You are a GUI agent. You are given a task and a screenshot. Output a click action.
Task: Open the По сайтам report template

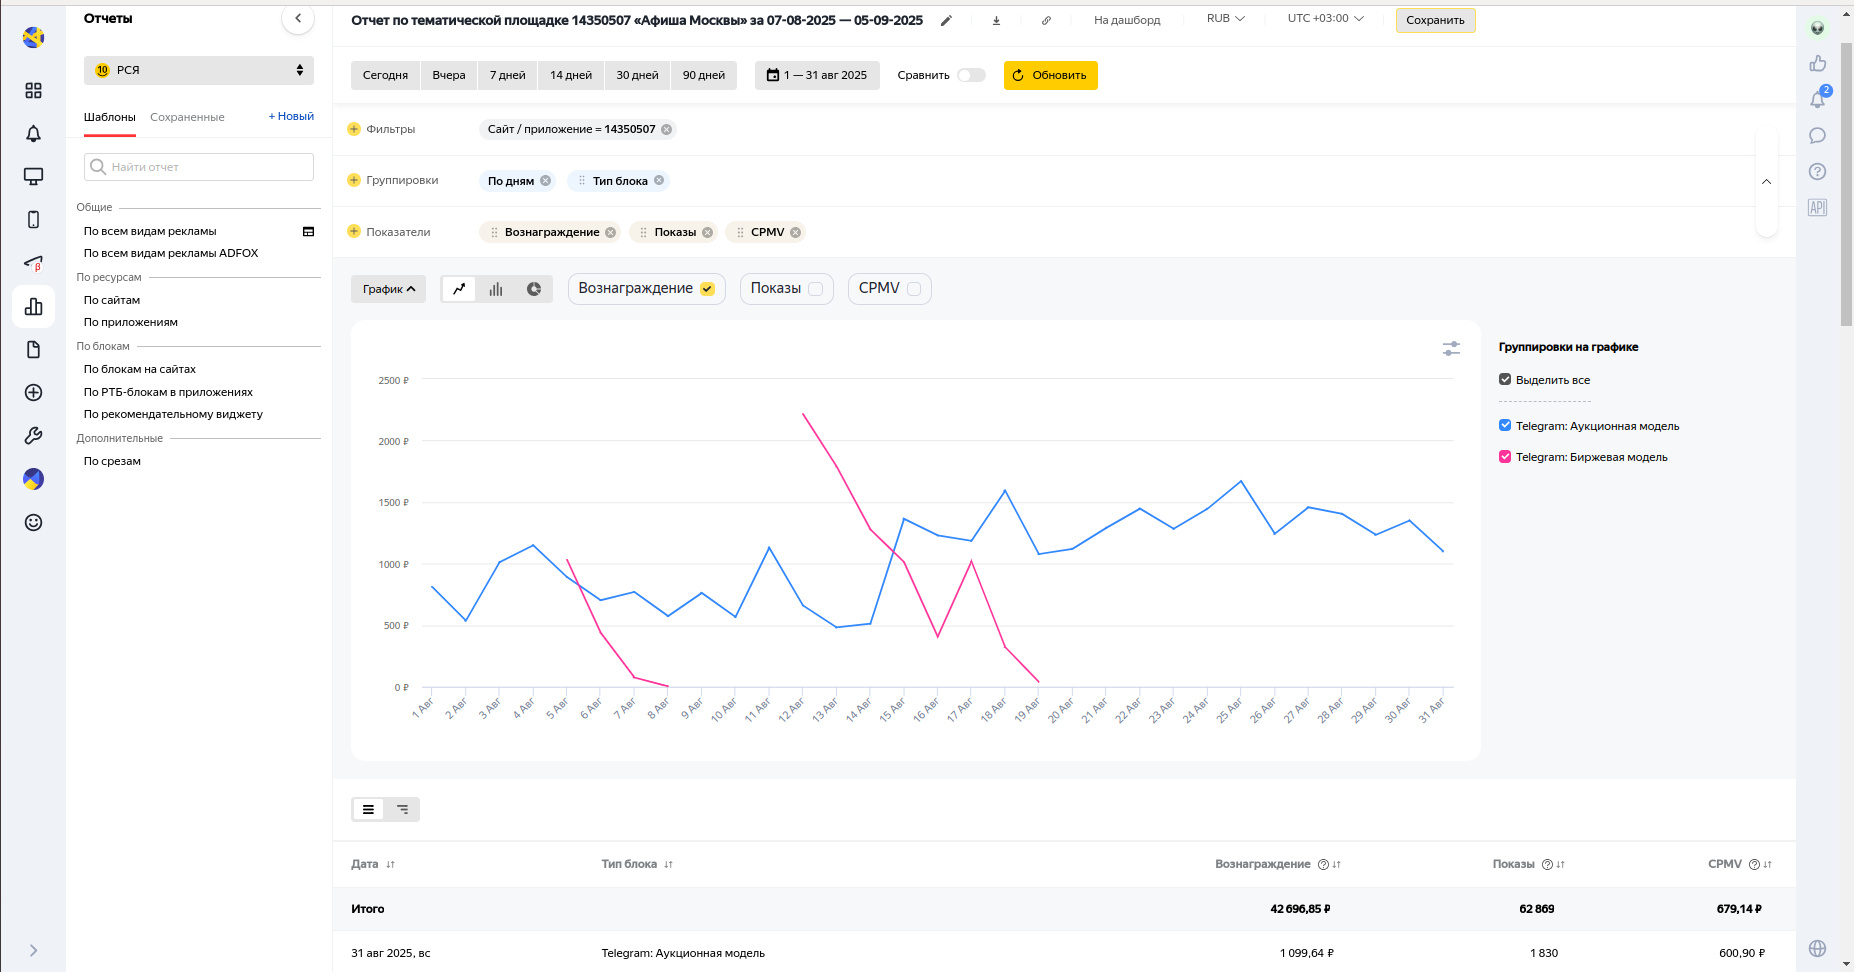[112, 300]
